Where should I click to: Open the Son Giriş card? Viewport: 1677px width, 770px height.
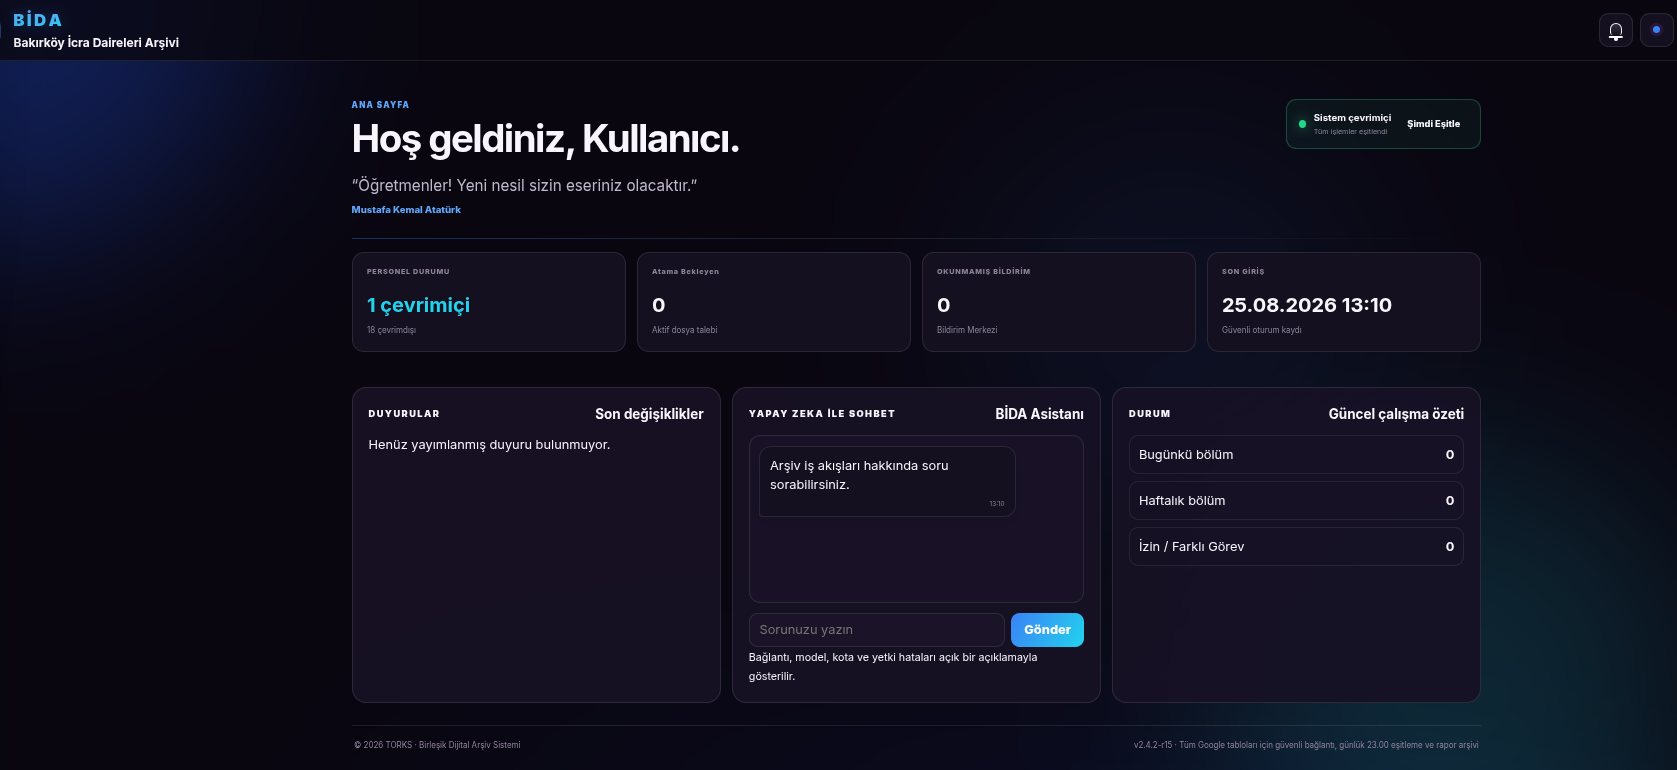(x=1344, y=302)
